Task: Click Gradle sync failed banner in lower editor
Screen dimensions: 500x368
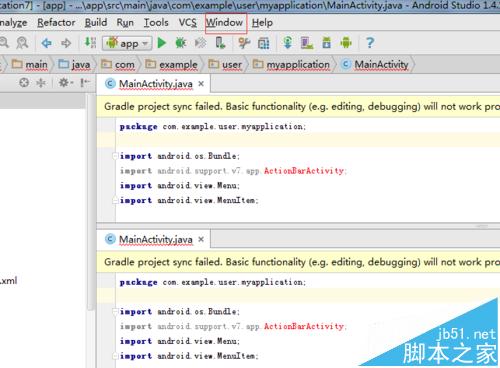Action: click(x=298, y=262)
